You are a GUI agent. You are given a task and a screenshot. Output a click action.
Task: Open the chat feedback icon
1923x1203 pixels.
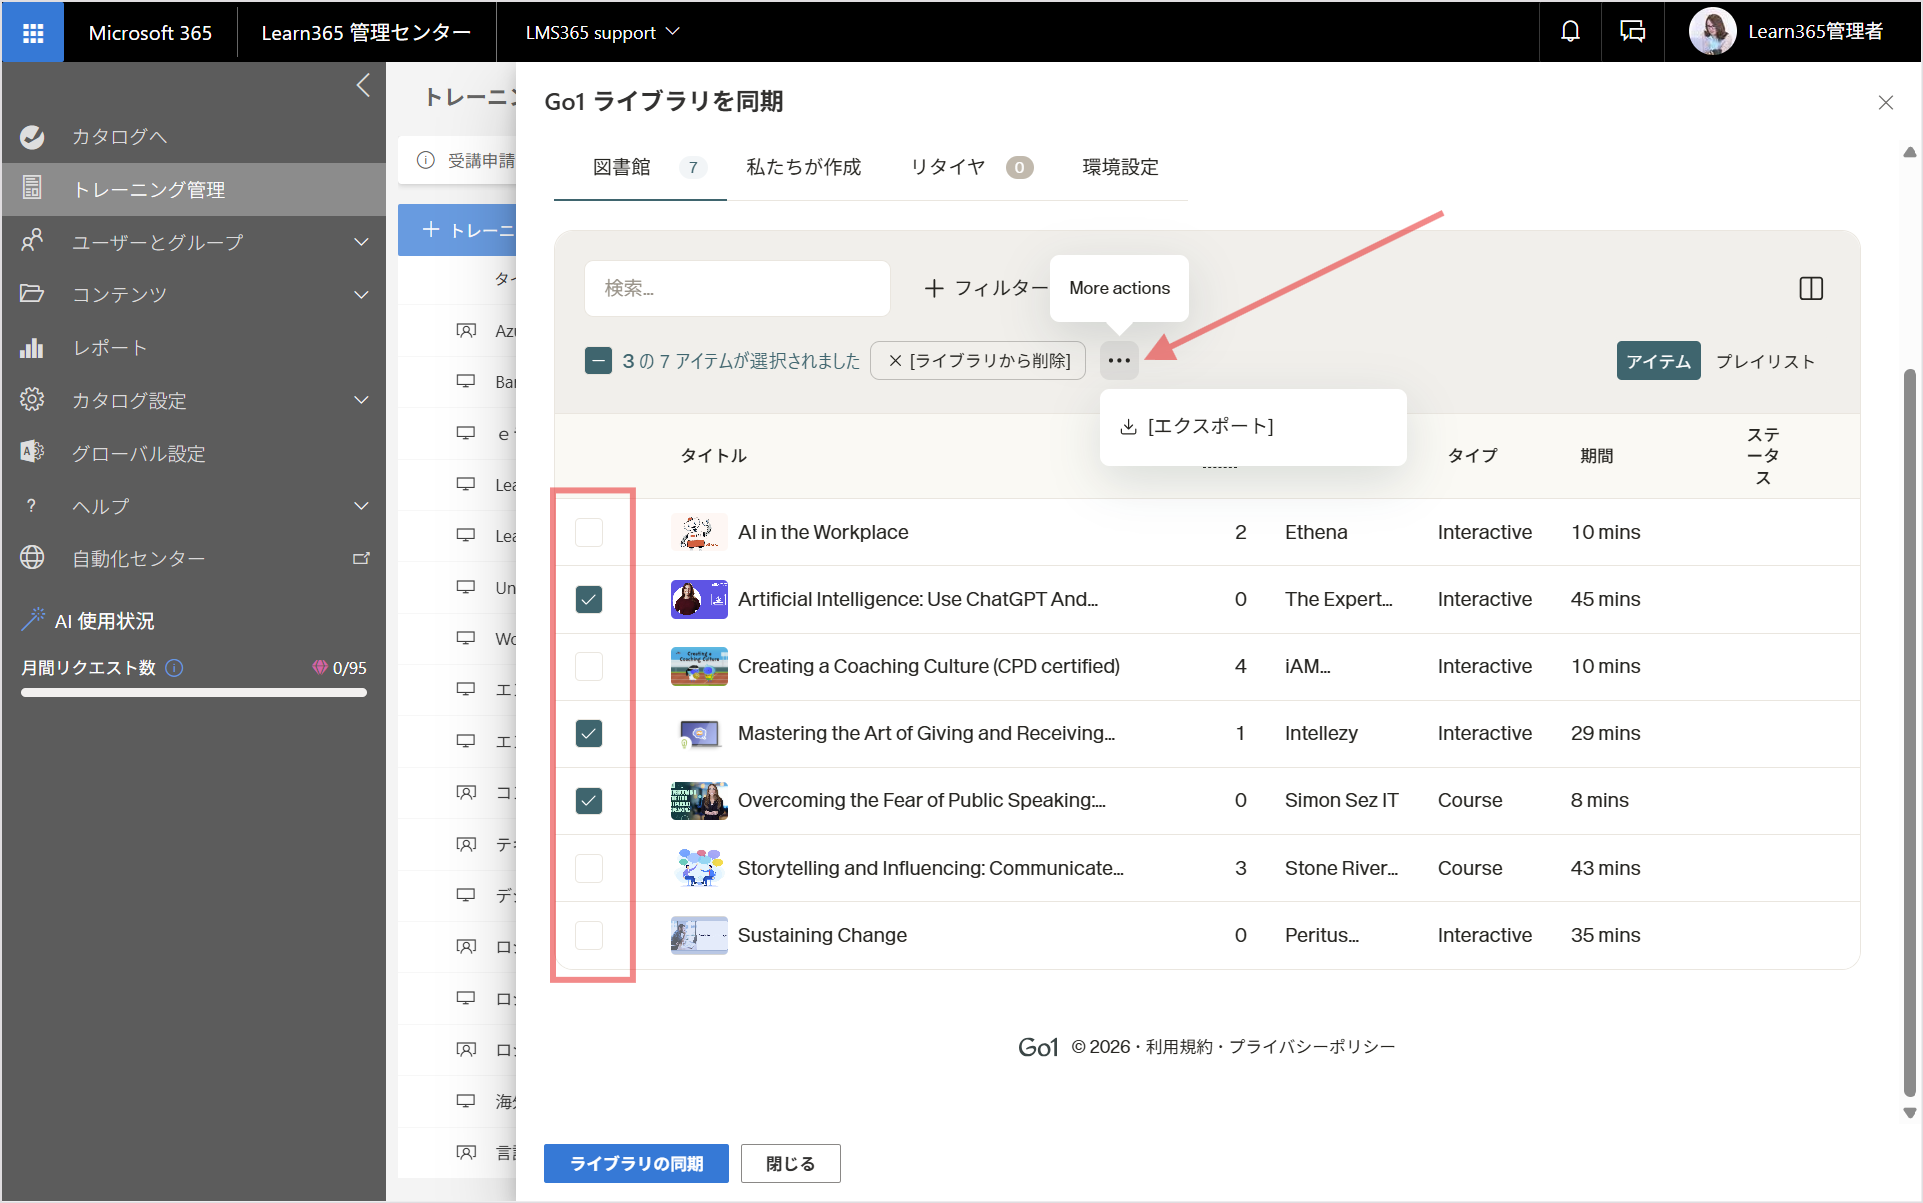point(1632,32)
